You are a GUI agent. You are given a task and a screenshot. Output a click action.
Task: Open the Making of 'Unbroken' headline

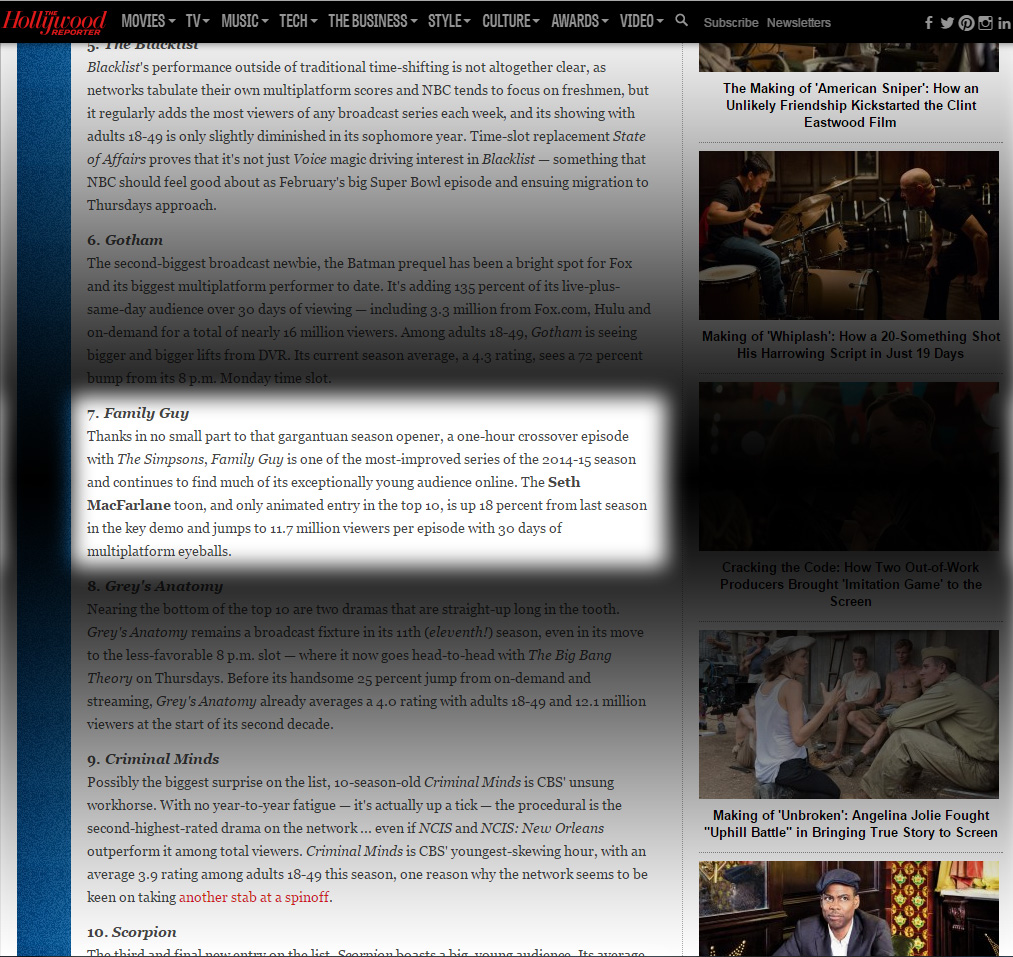coord(850,824)
